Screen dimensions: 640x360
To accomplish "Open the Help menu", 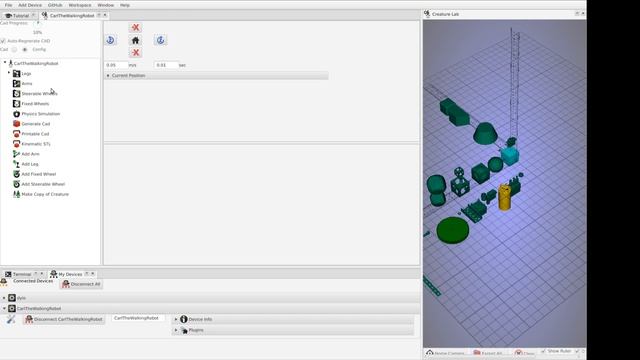I will 124,5.
